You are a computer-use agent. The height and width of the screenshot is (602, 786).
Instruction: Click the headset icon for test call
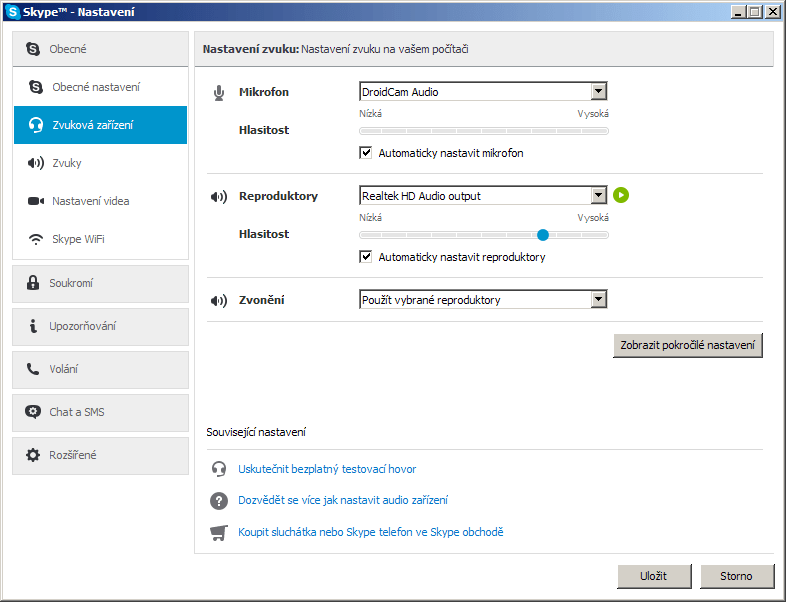(x=219, y=469)
